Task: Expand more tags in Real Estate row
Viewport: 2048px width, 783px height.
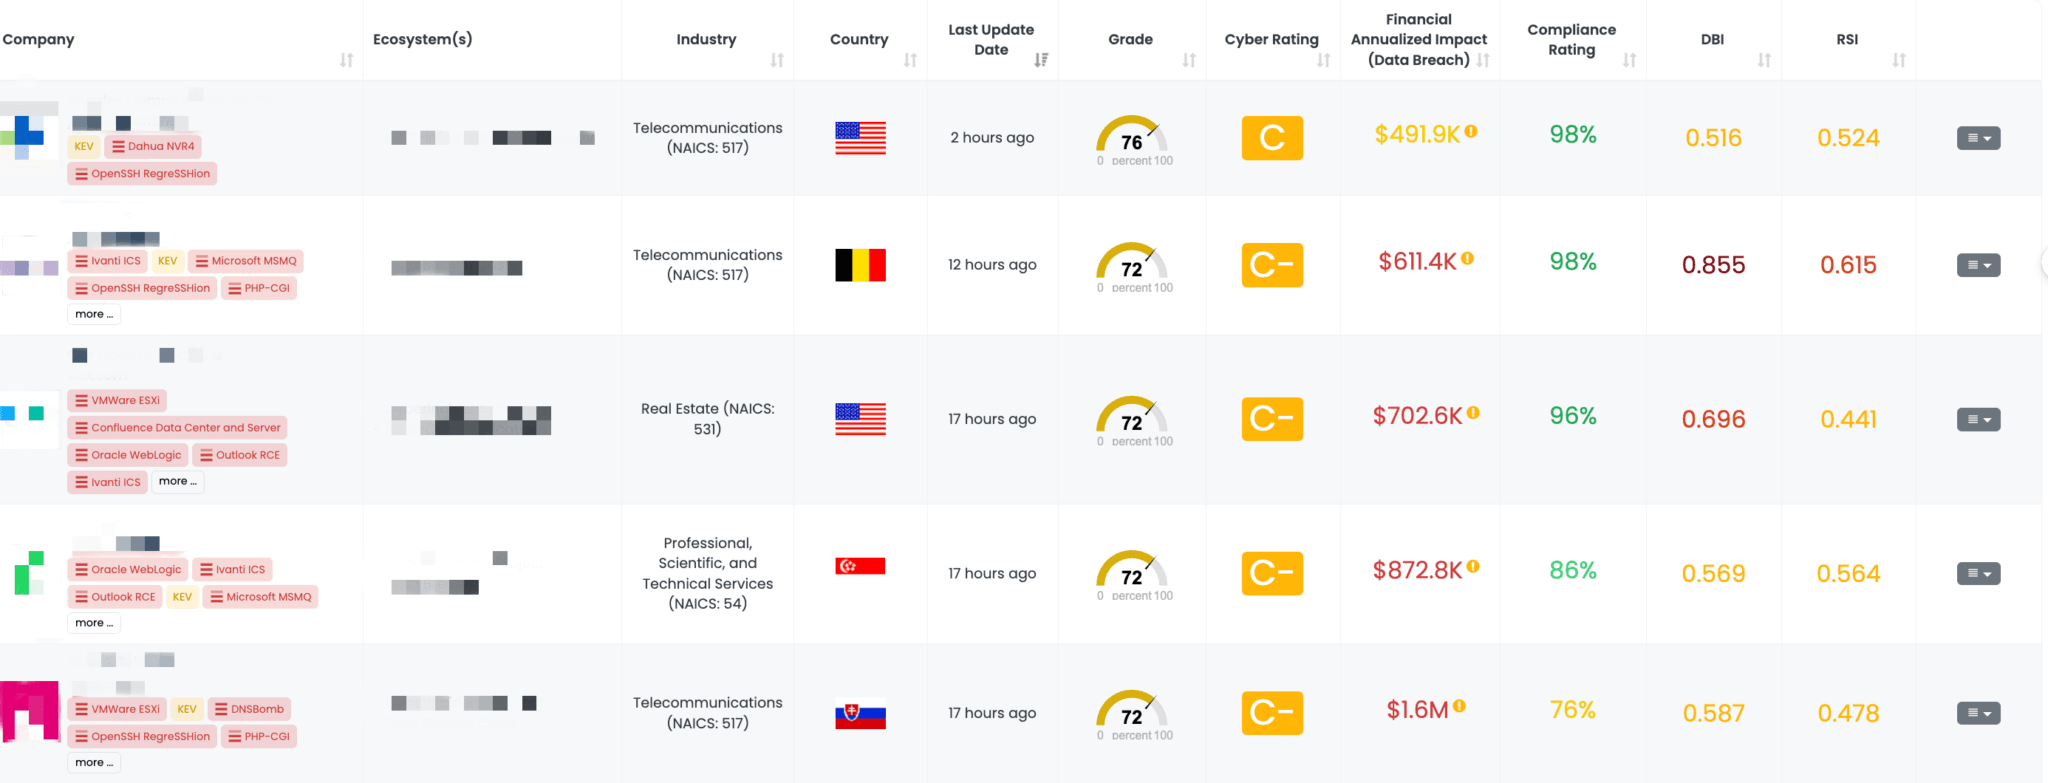Action: click(177, 481)
